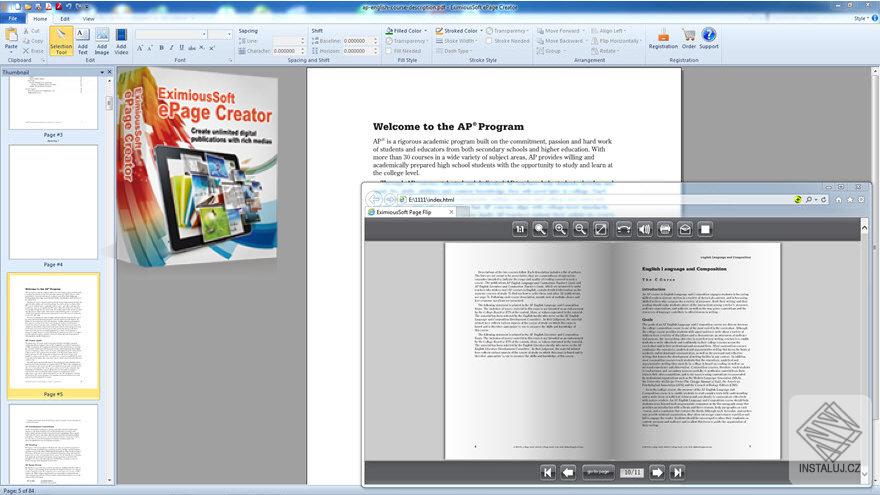Choose the Add Video tool

click(x=121, y=41)
